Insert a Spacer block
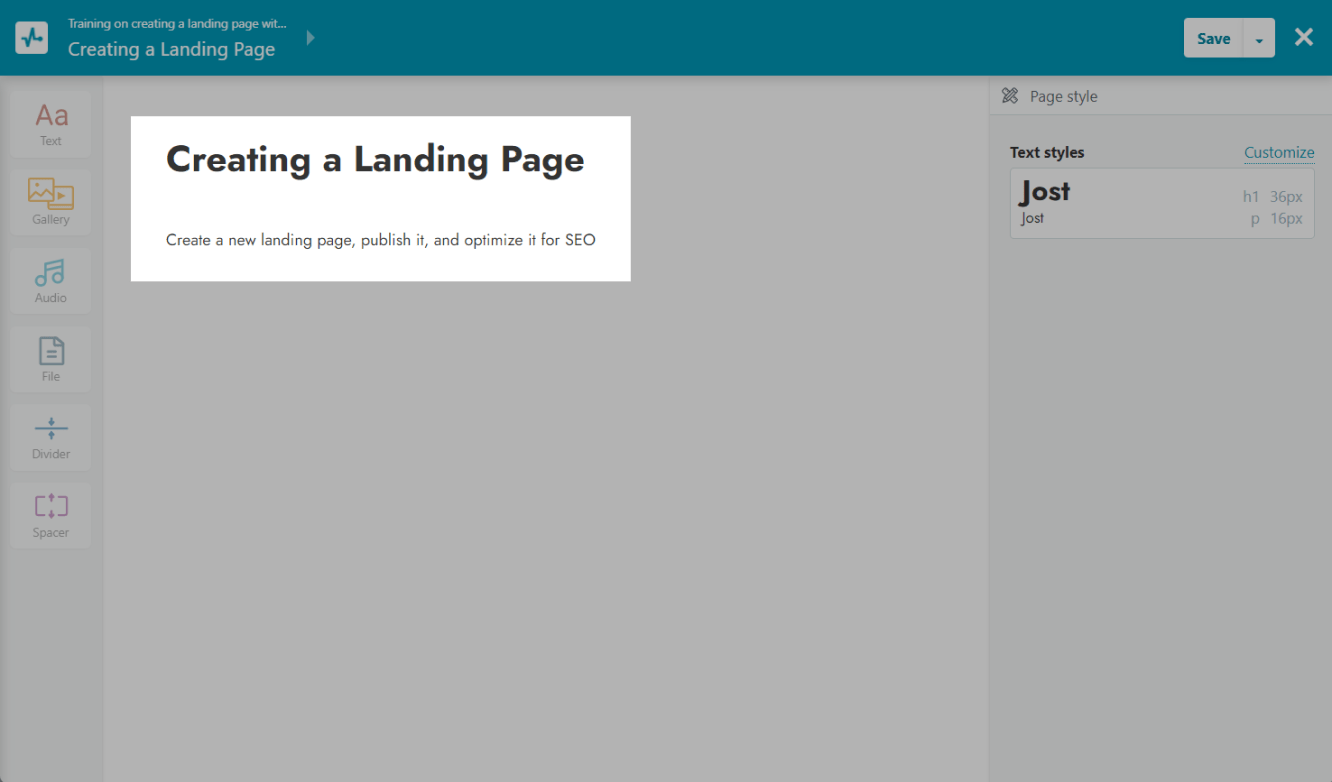1332x782 pixels. [x=50, y=515]
